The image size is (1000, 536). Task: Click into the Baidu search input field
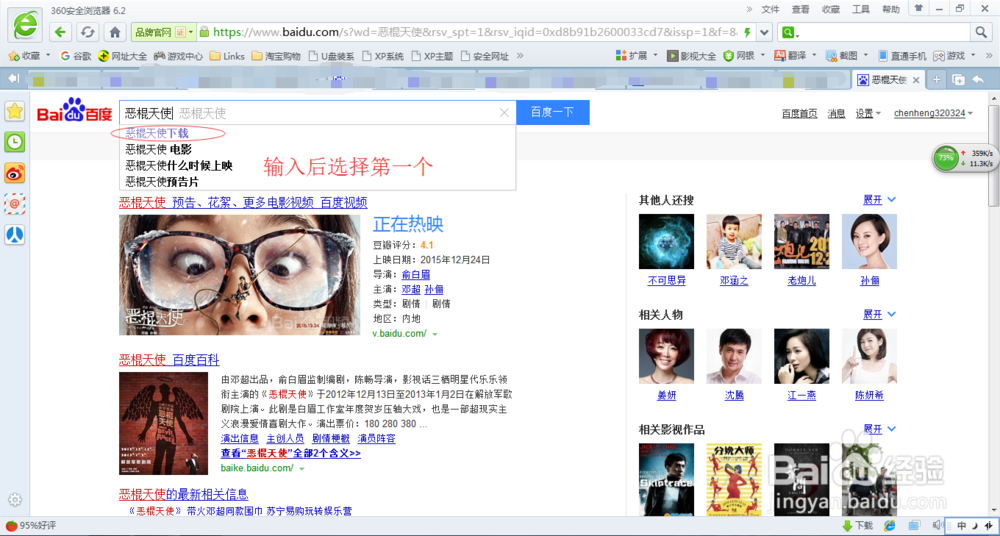[317, 113]
